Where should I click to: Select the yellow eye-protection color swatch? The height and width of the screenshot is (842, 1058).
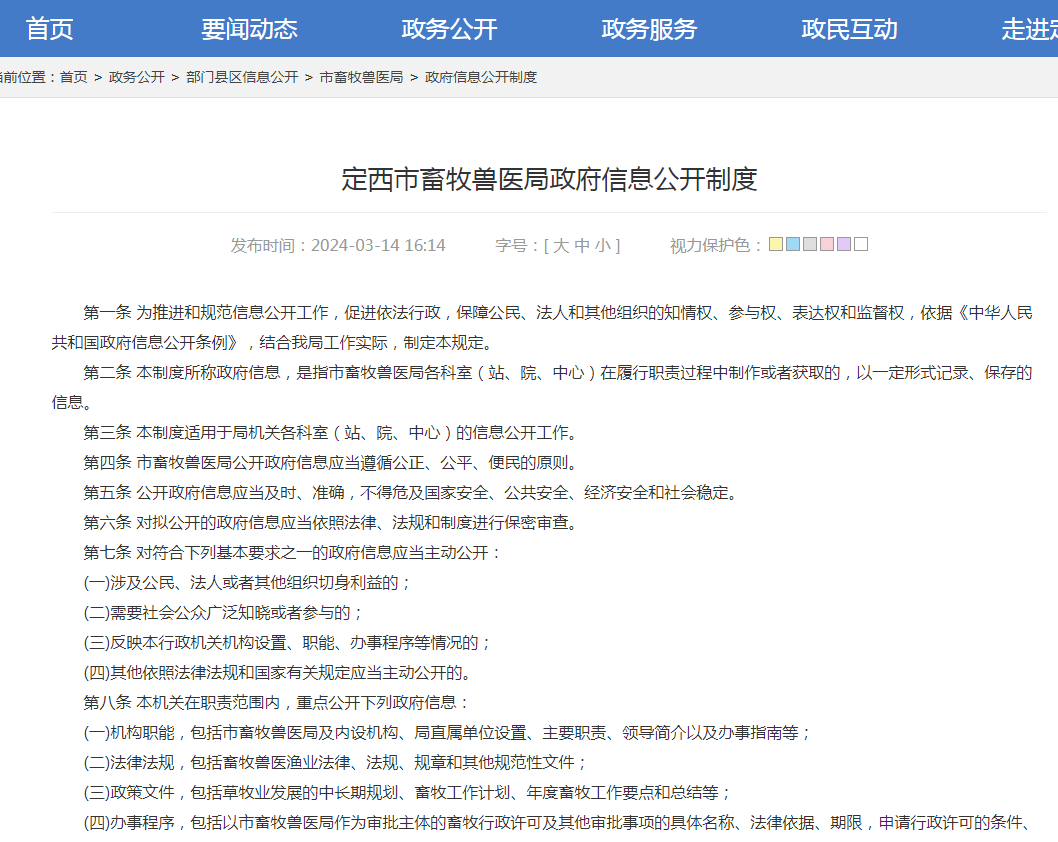coord(776,244)
